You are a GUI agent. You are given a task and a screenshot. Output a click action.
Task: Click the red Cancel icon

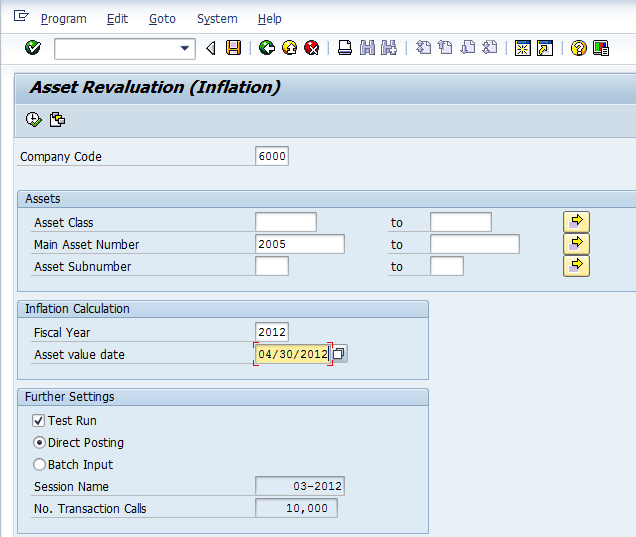pyautogui.click(x=312, y=48)
